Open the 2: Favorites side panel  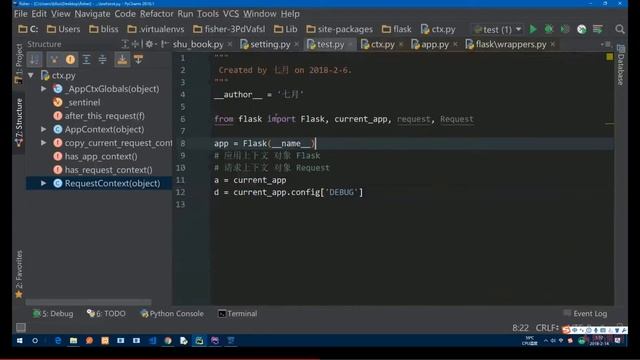click(x=19, y=274)
